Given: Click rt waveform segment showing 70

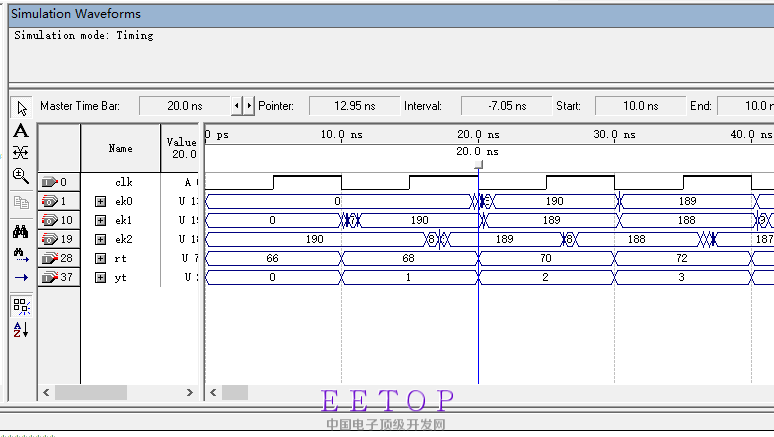Looking at the screenshot, I should click(545, 258).
